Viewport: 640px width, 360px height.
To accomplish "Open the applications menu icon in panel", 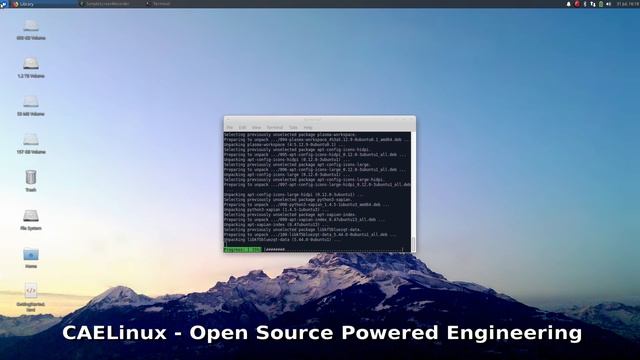I will click(3, 4).
